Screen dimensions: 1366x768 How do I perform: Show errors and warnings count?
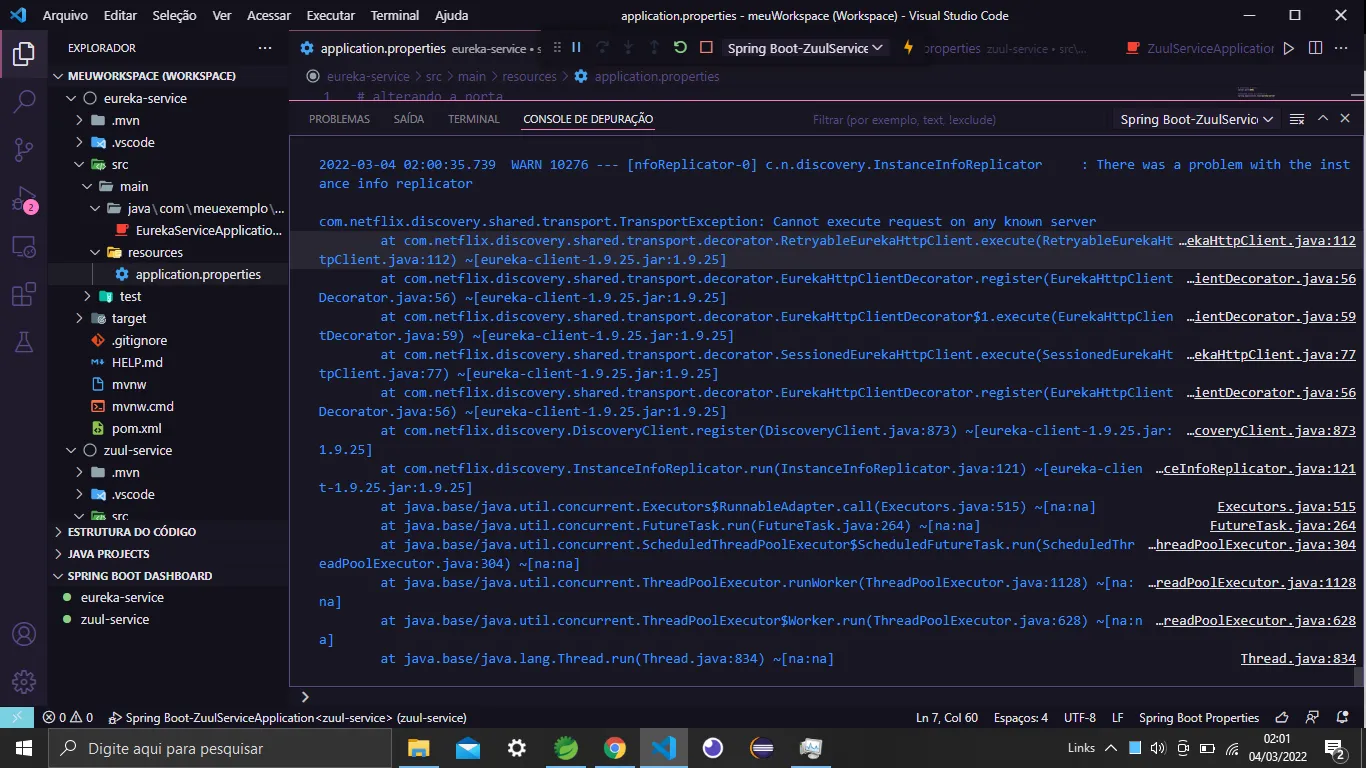pyautogui.click(x=68, y=717)
